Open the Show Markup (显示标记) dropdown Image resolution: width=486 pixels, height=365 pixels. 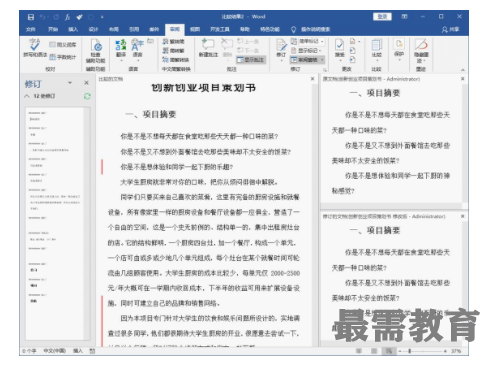click(x=306, y=51)
